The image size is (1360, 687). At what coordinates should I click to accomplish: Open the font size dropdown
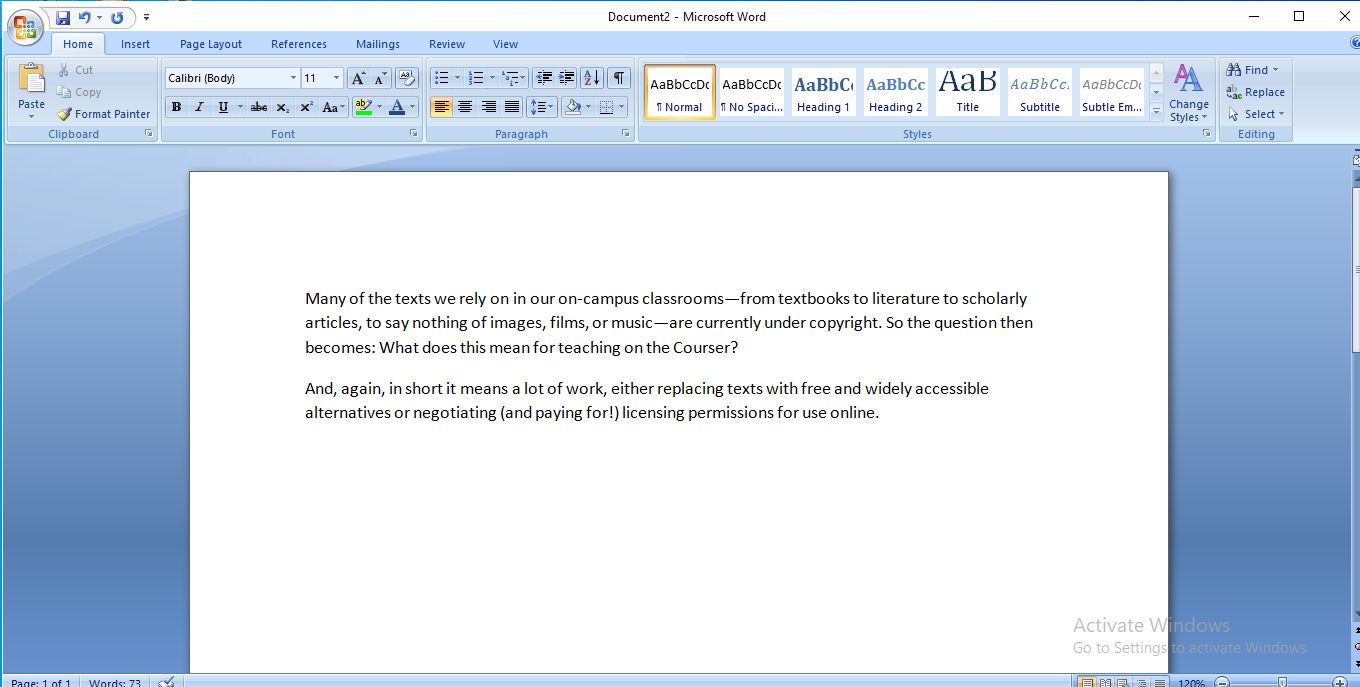(x=336, y=78)
